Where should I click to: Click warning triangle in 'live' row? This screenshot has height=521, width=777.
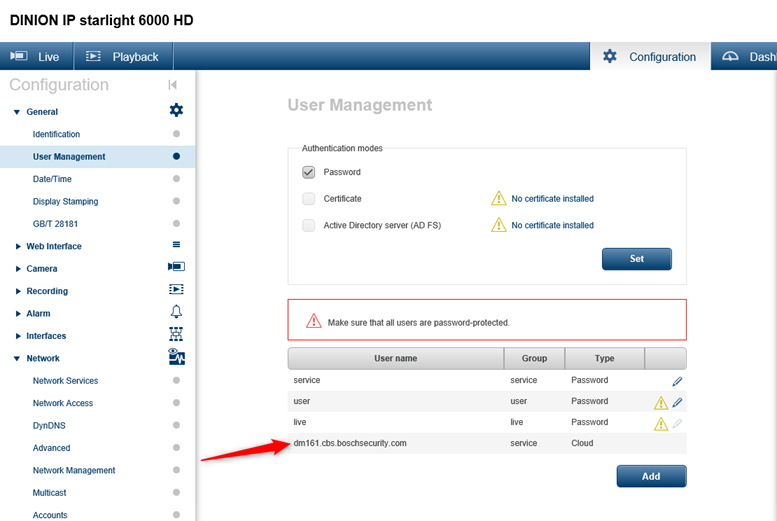point(661,424)
